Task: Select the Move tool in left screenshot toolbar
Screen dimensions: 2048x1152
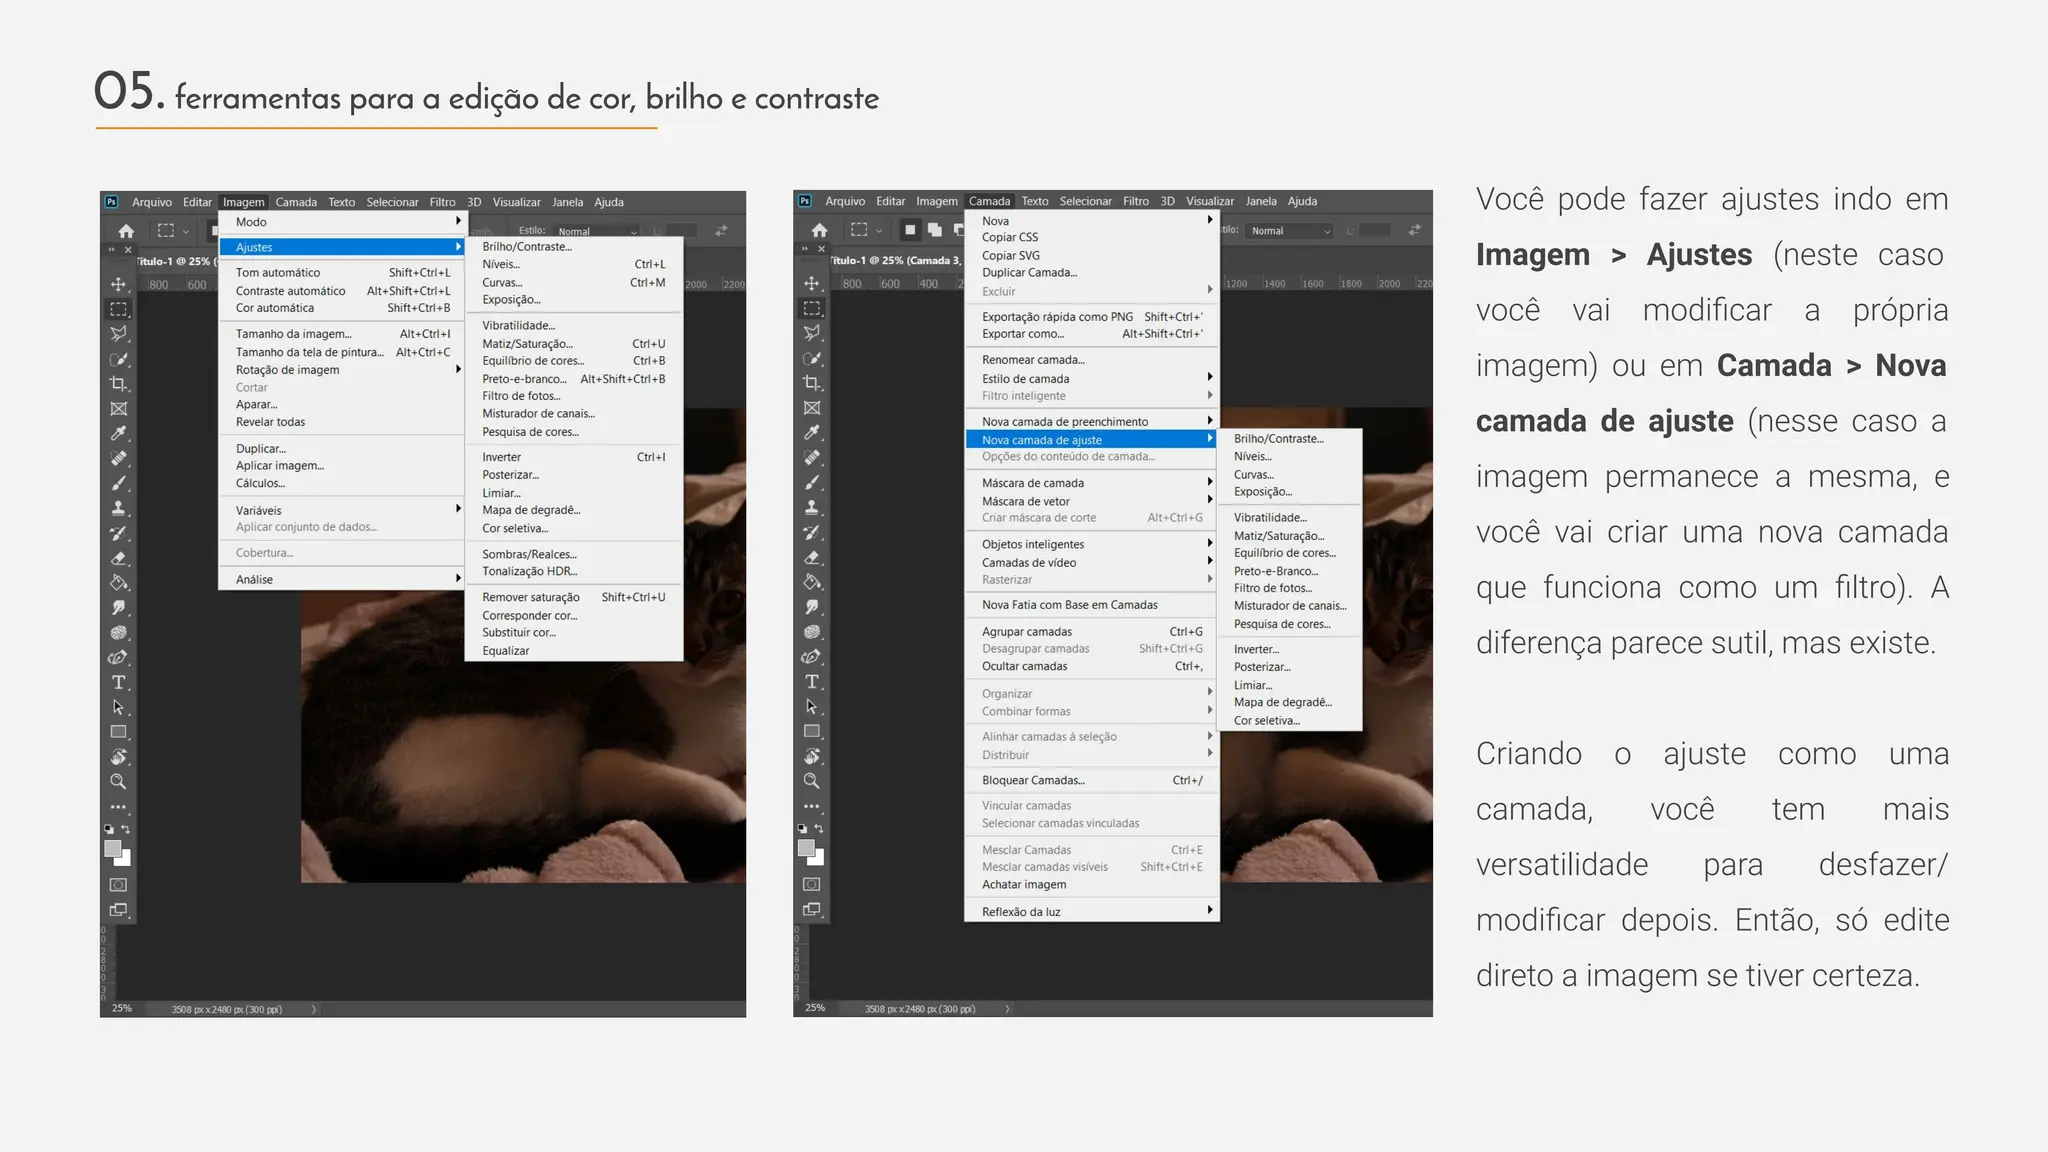Action: click(118, 284)
